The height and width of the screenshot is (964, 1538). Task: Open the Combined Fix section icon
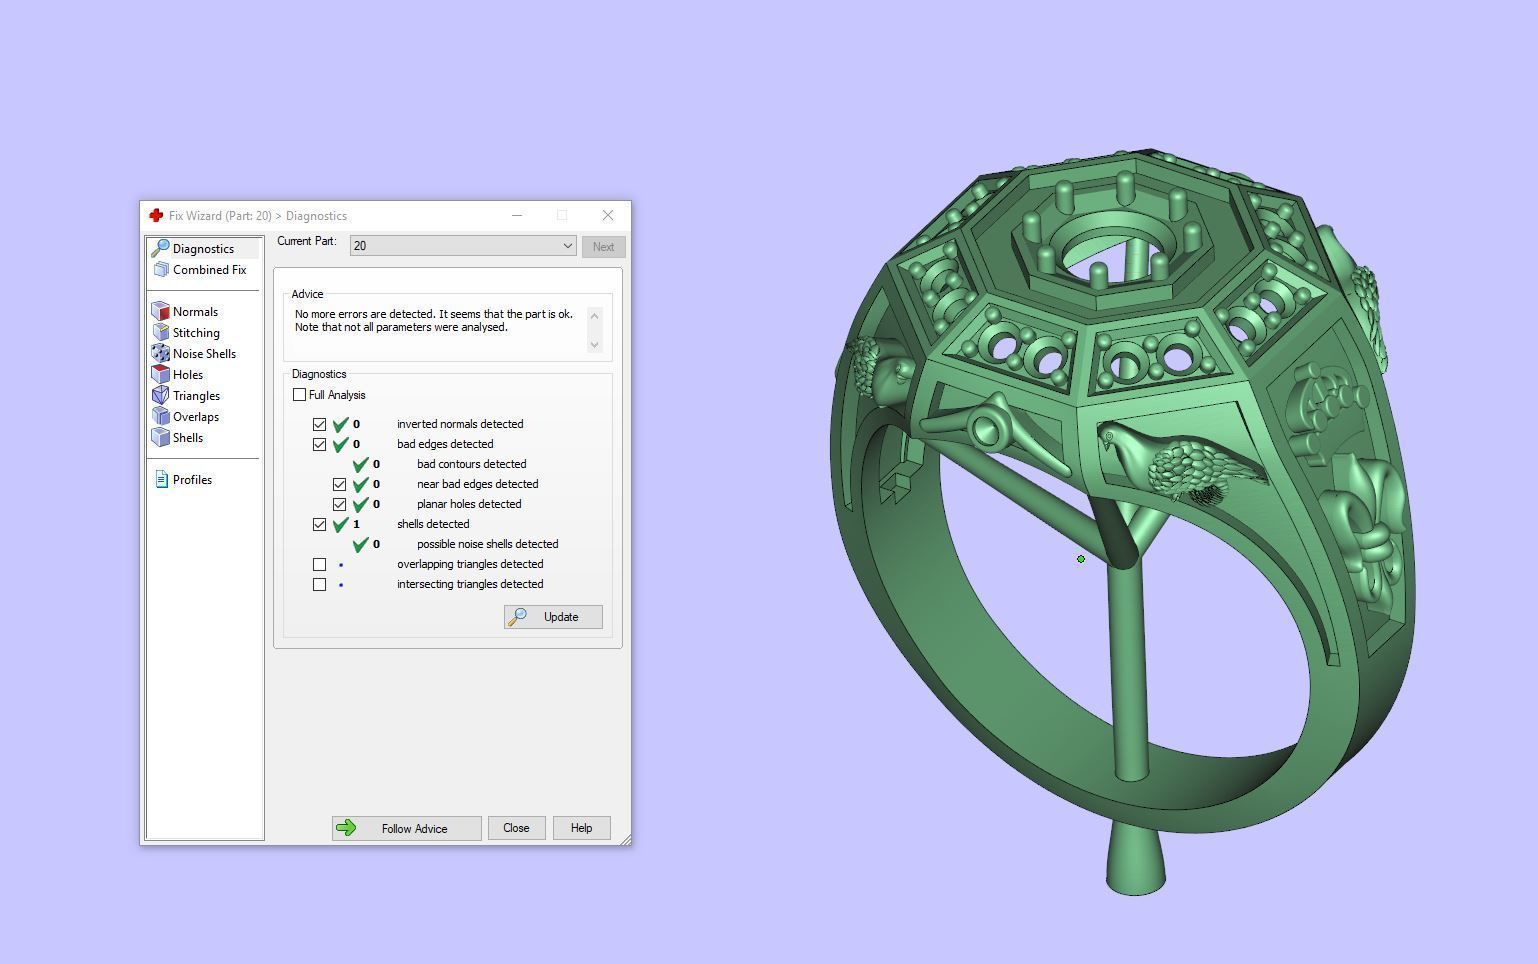point(161,270)
